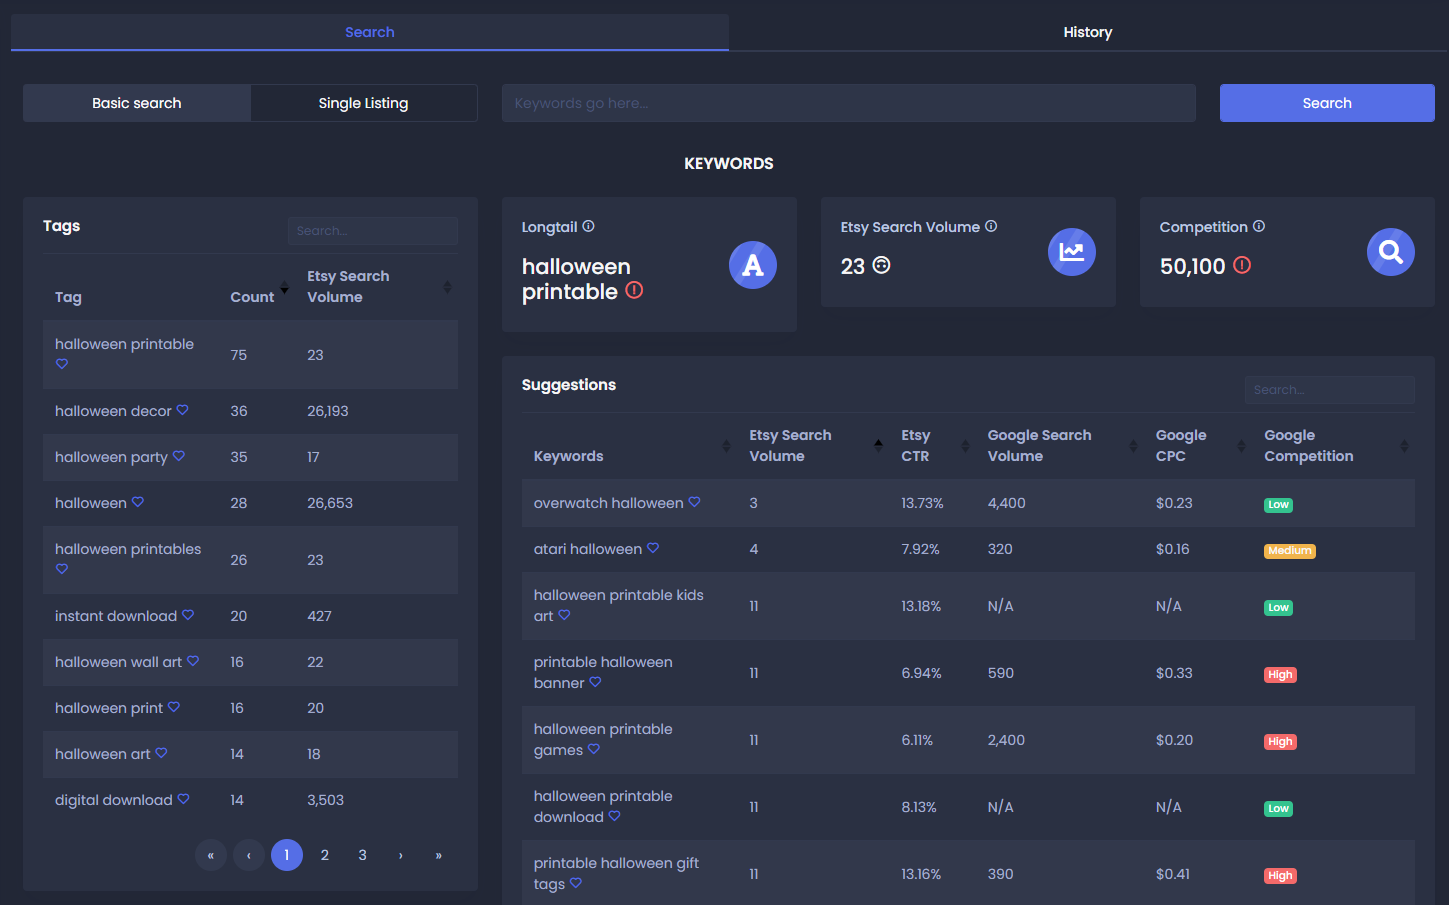The height and width of the screenshot is (905, 1449).
Task: Favorite the halloween wall art tag heart
Action: [x=193, y=661]
